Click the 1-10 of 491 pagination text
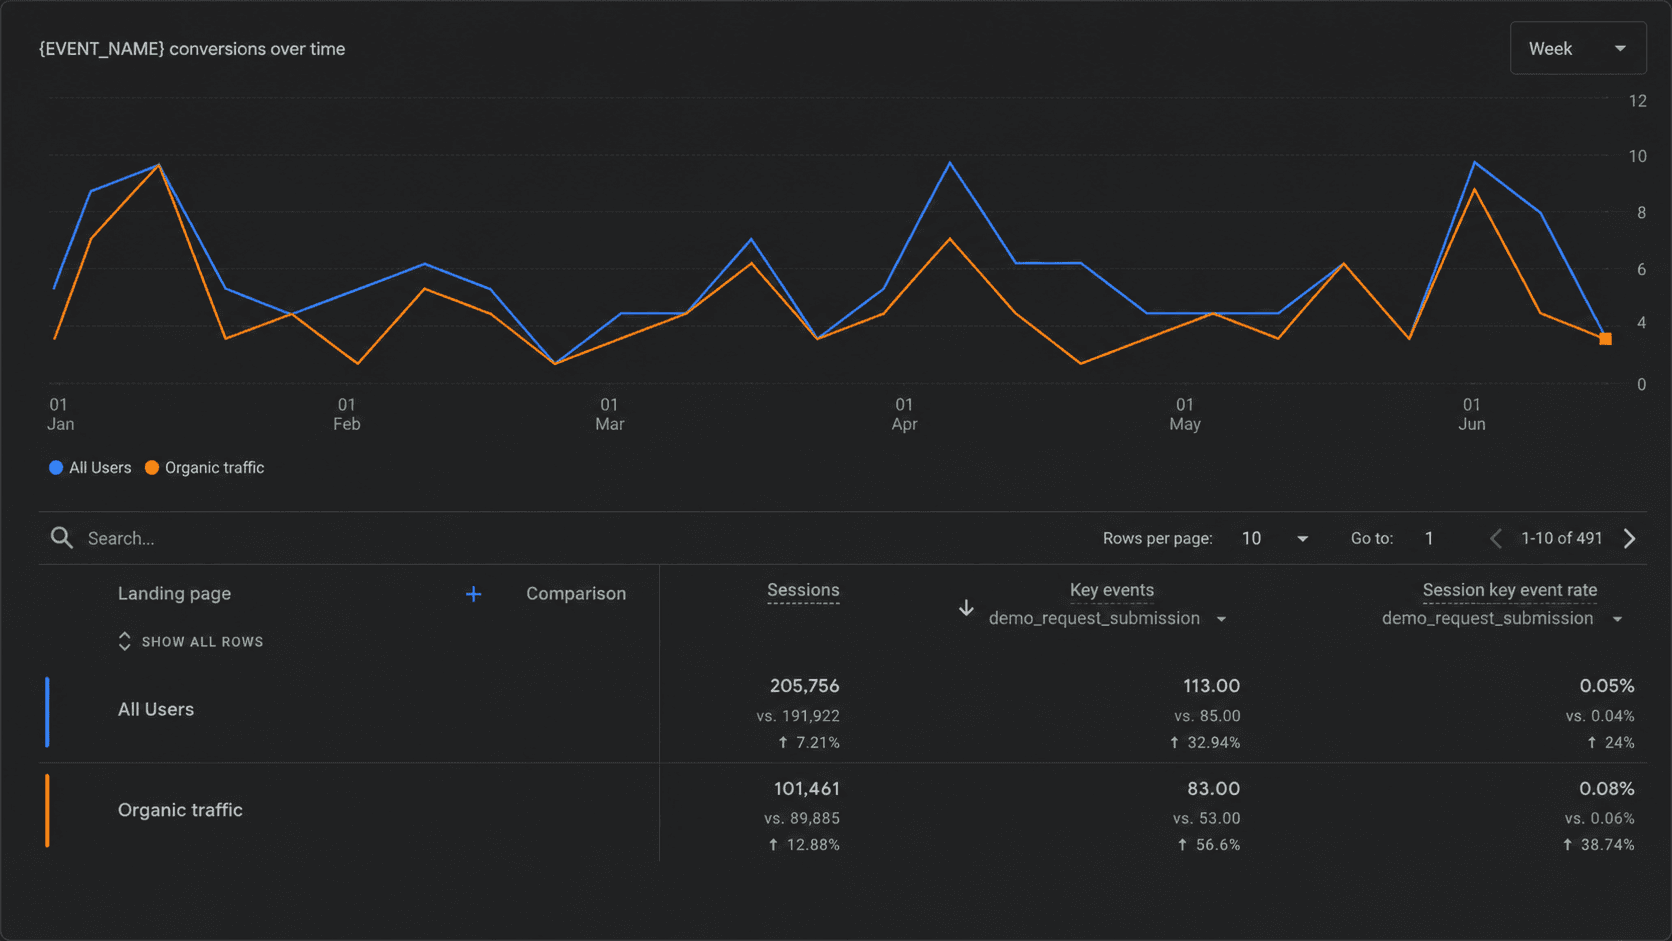Viewport: 1672px width, 941px height. tap(1562, 538)
